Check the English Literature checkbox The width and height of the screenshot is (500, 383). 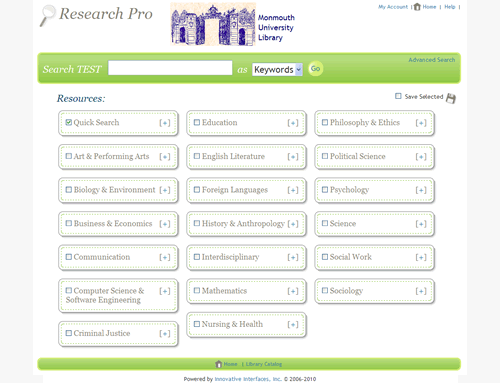pyautogui.click(x=197, y=156)
